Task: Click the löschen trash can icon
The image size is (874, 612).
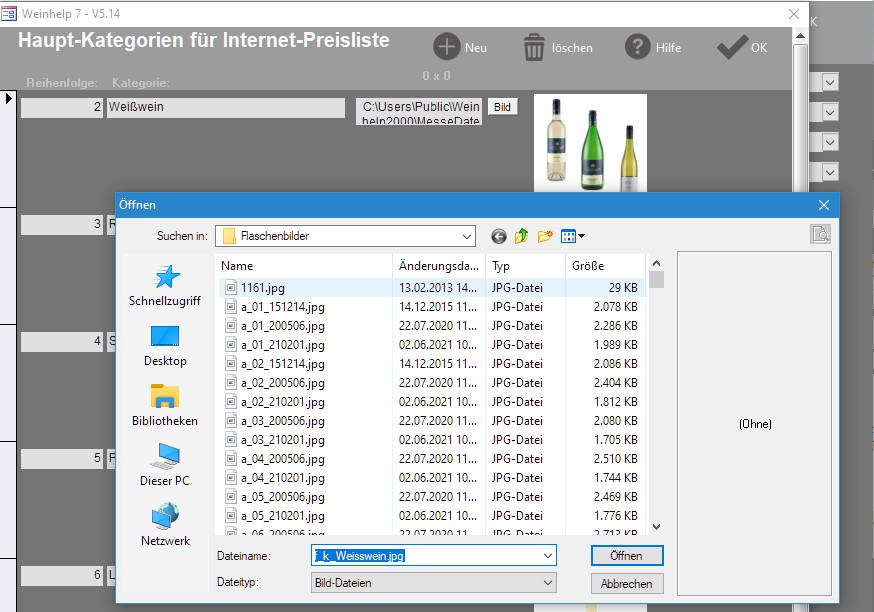Action: (x=534, y=47)
